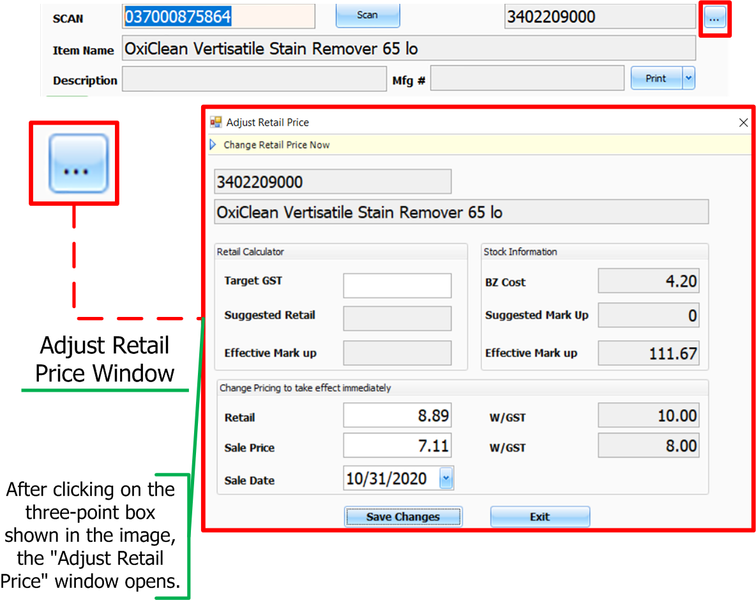The width and height of the screenshot is (756, 600).
Task: Open Adjust Retail Price via three-dot button
Action: (714, 18)
